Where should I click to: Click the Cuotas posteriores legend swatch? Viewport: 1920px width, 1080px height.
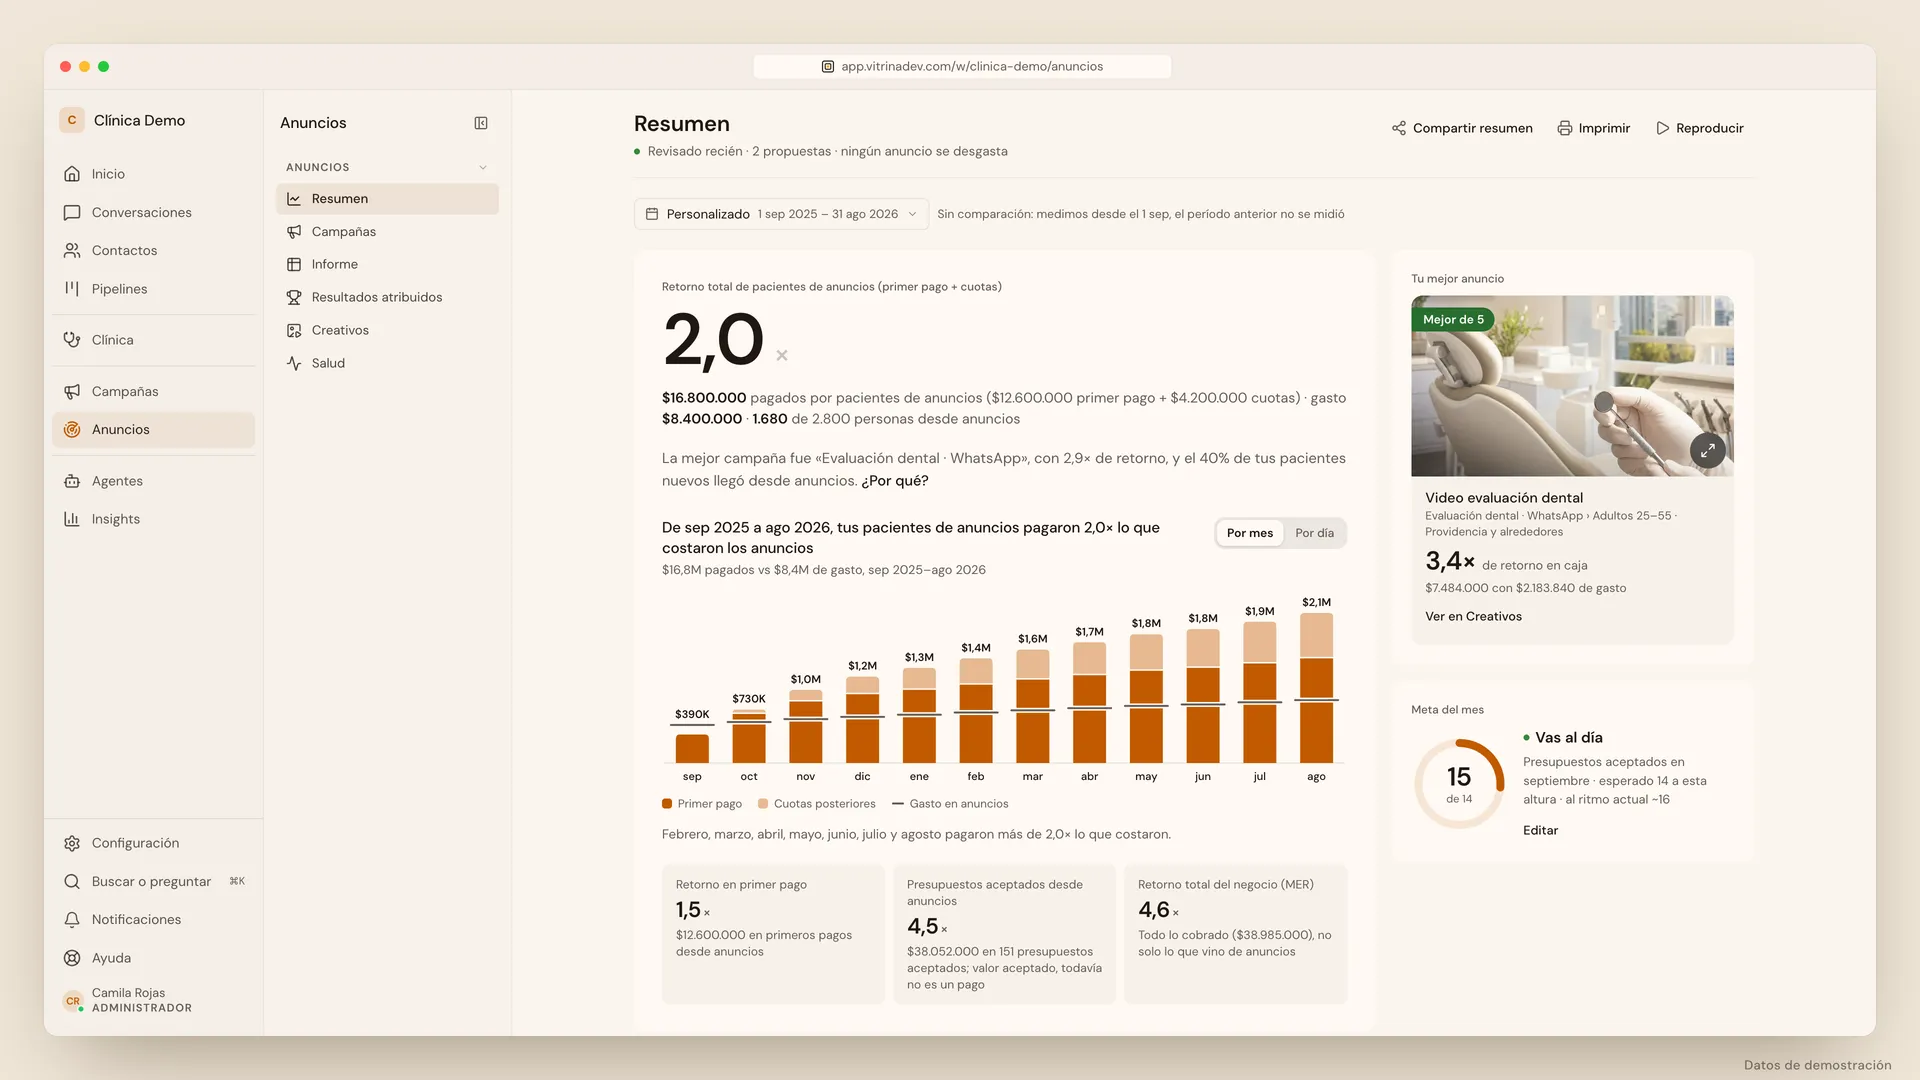click(763, 804)
